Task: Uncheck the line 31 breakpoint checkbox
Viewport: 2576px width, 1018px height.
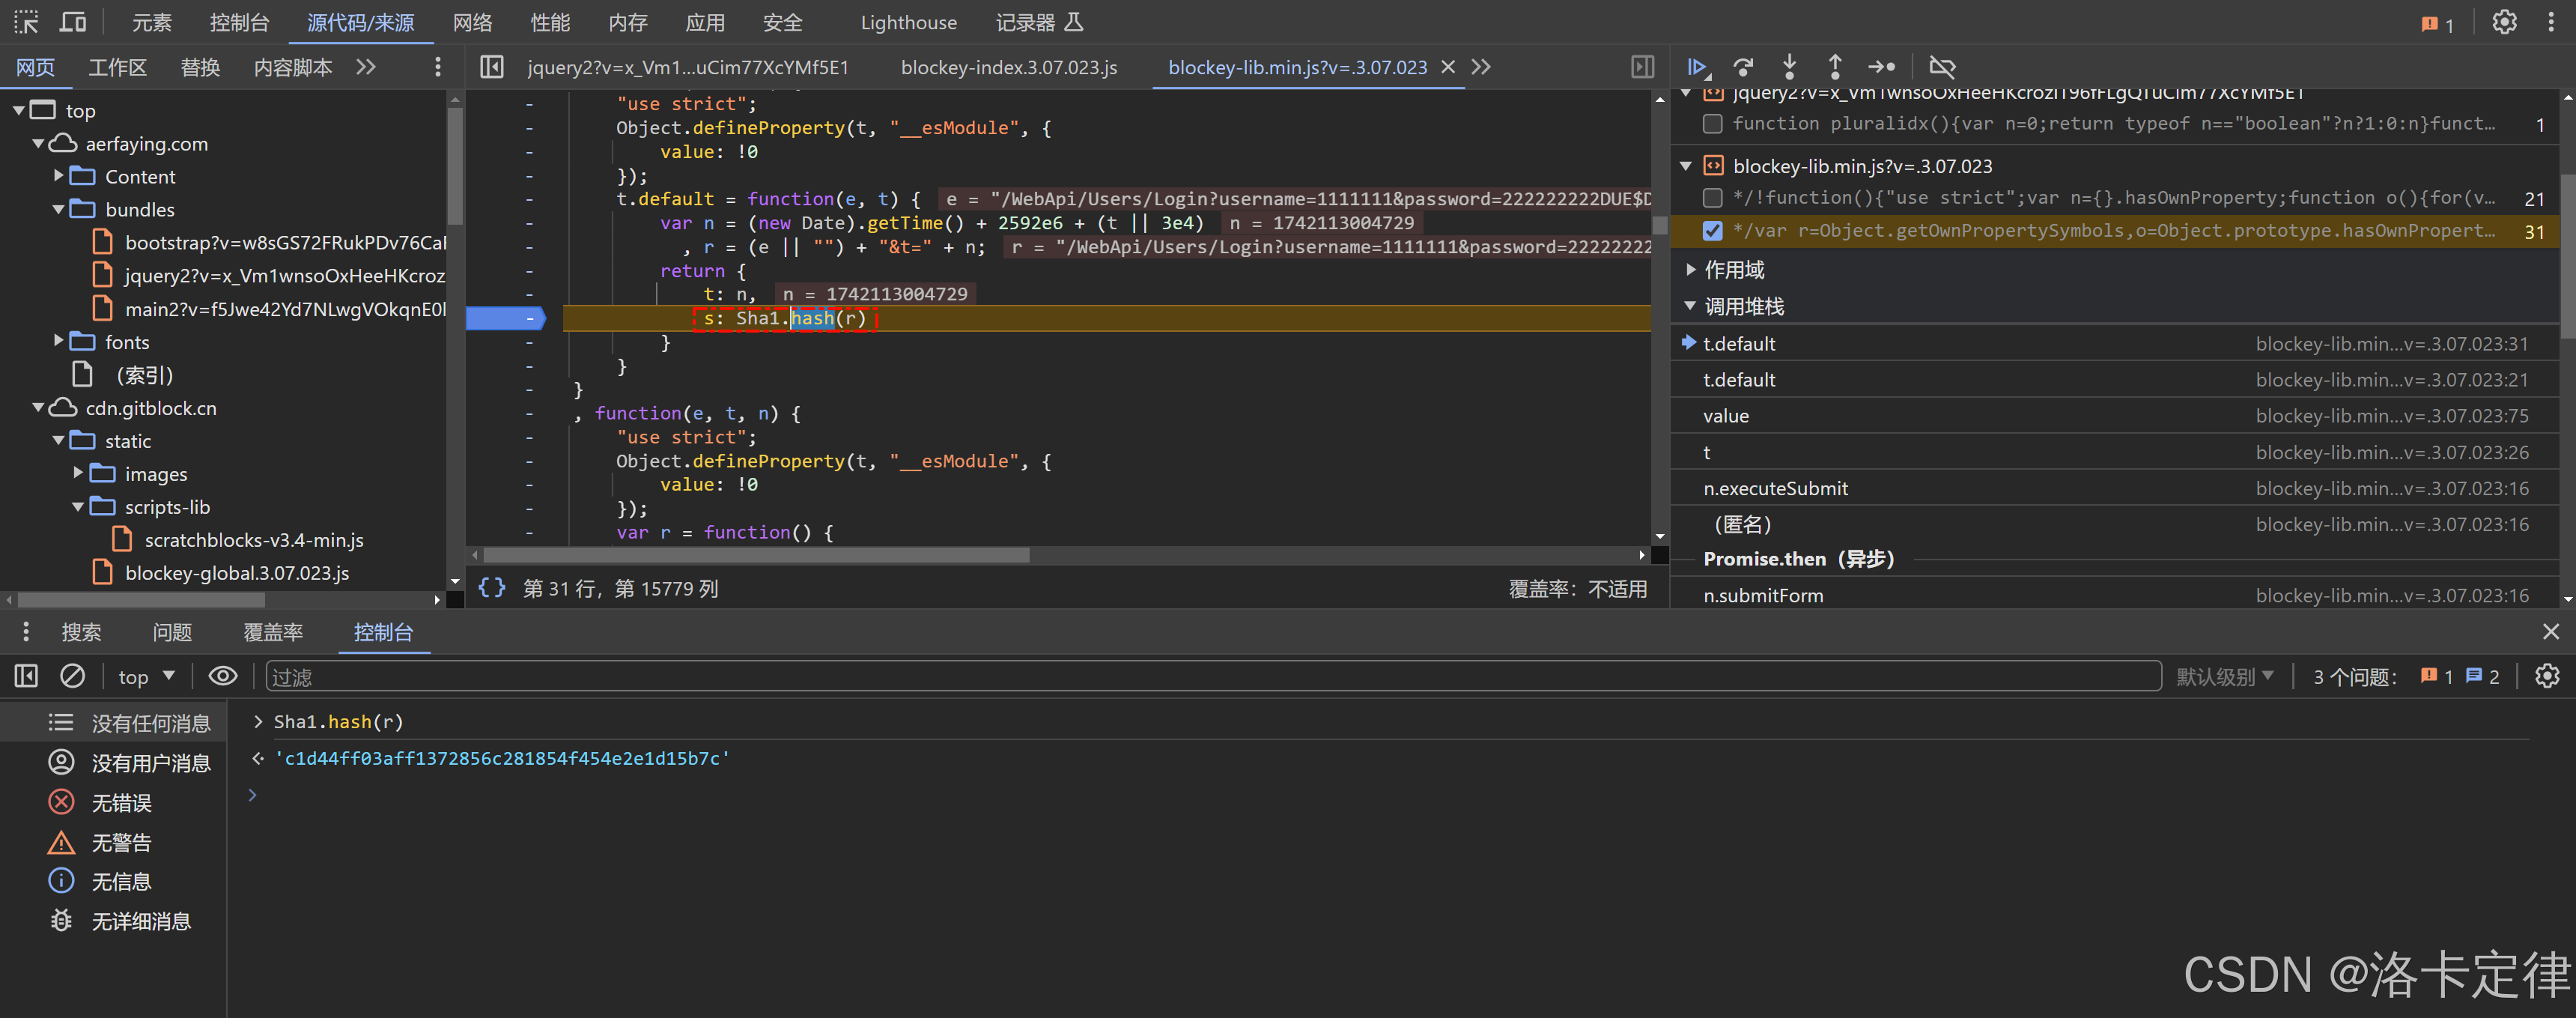Action: pyautogui.click(x=1712, y=231)
